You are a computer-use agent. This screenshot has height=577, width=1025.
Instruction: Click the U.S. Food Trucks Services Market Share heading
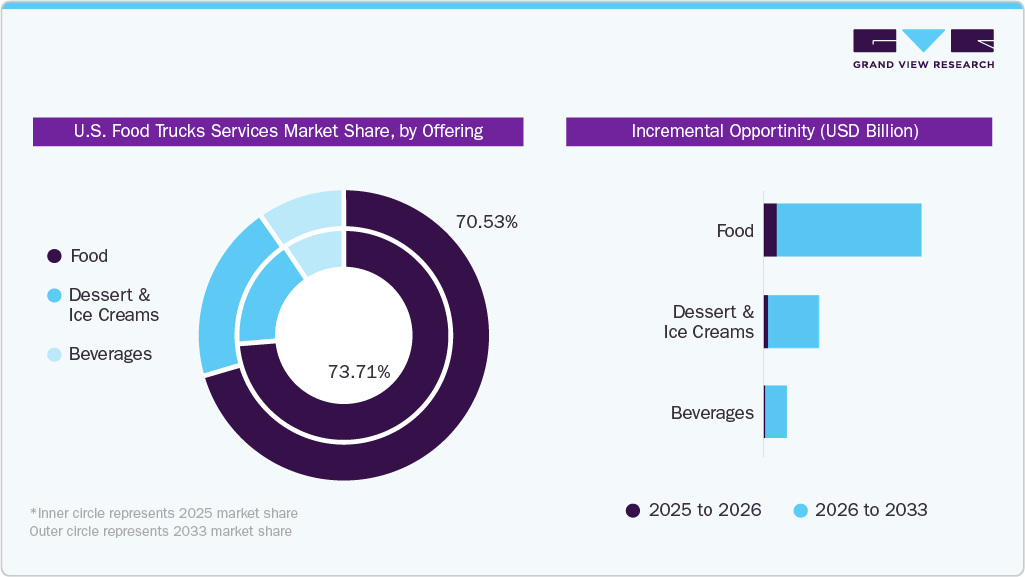[x=278, y=131]
